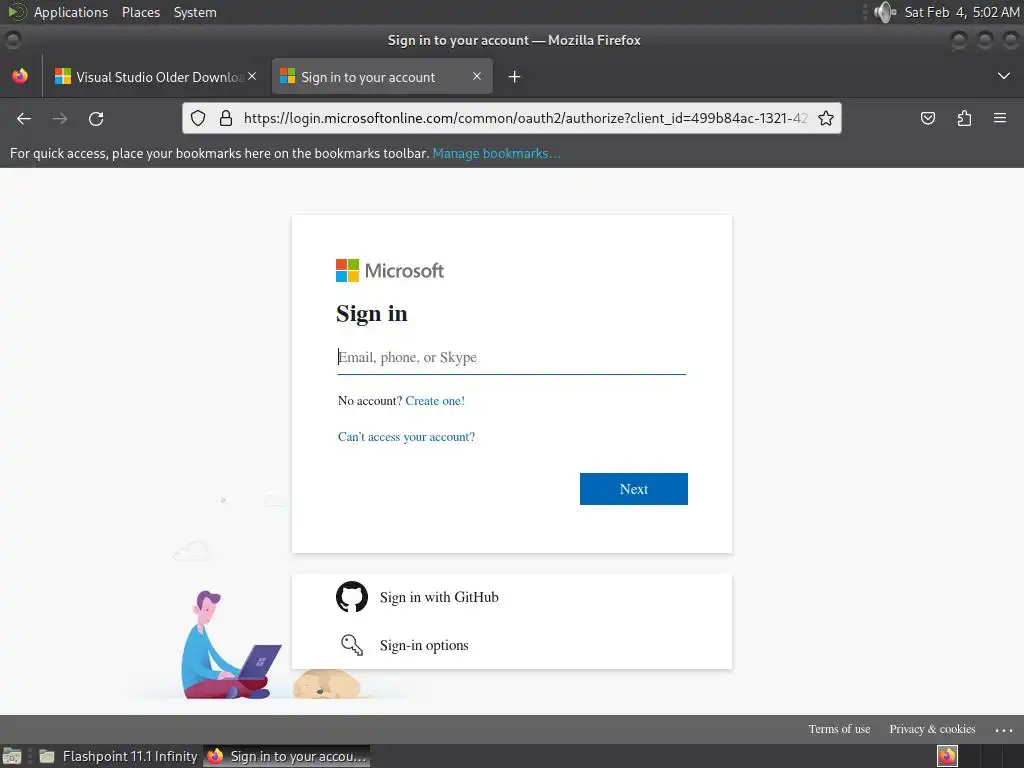The width and height of the screenshot is (1024, 768).
Task: Open Terms of use link
Action: 839,729
